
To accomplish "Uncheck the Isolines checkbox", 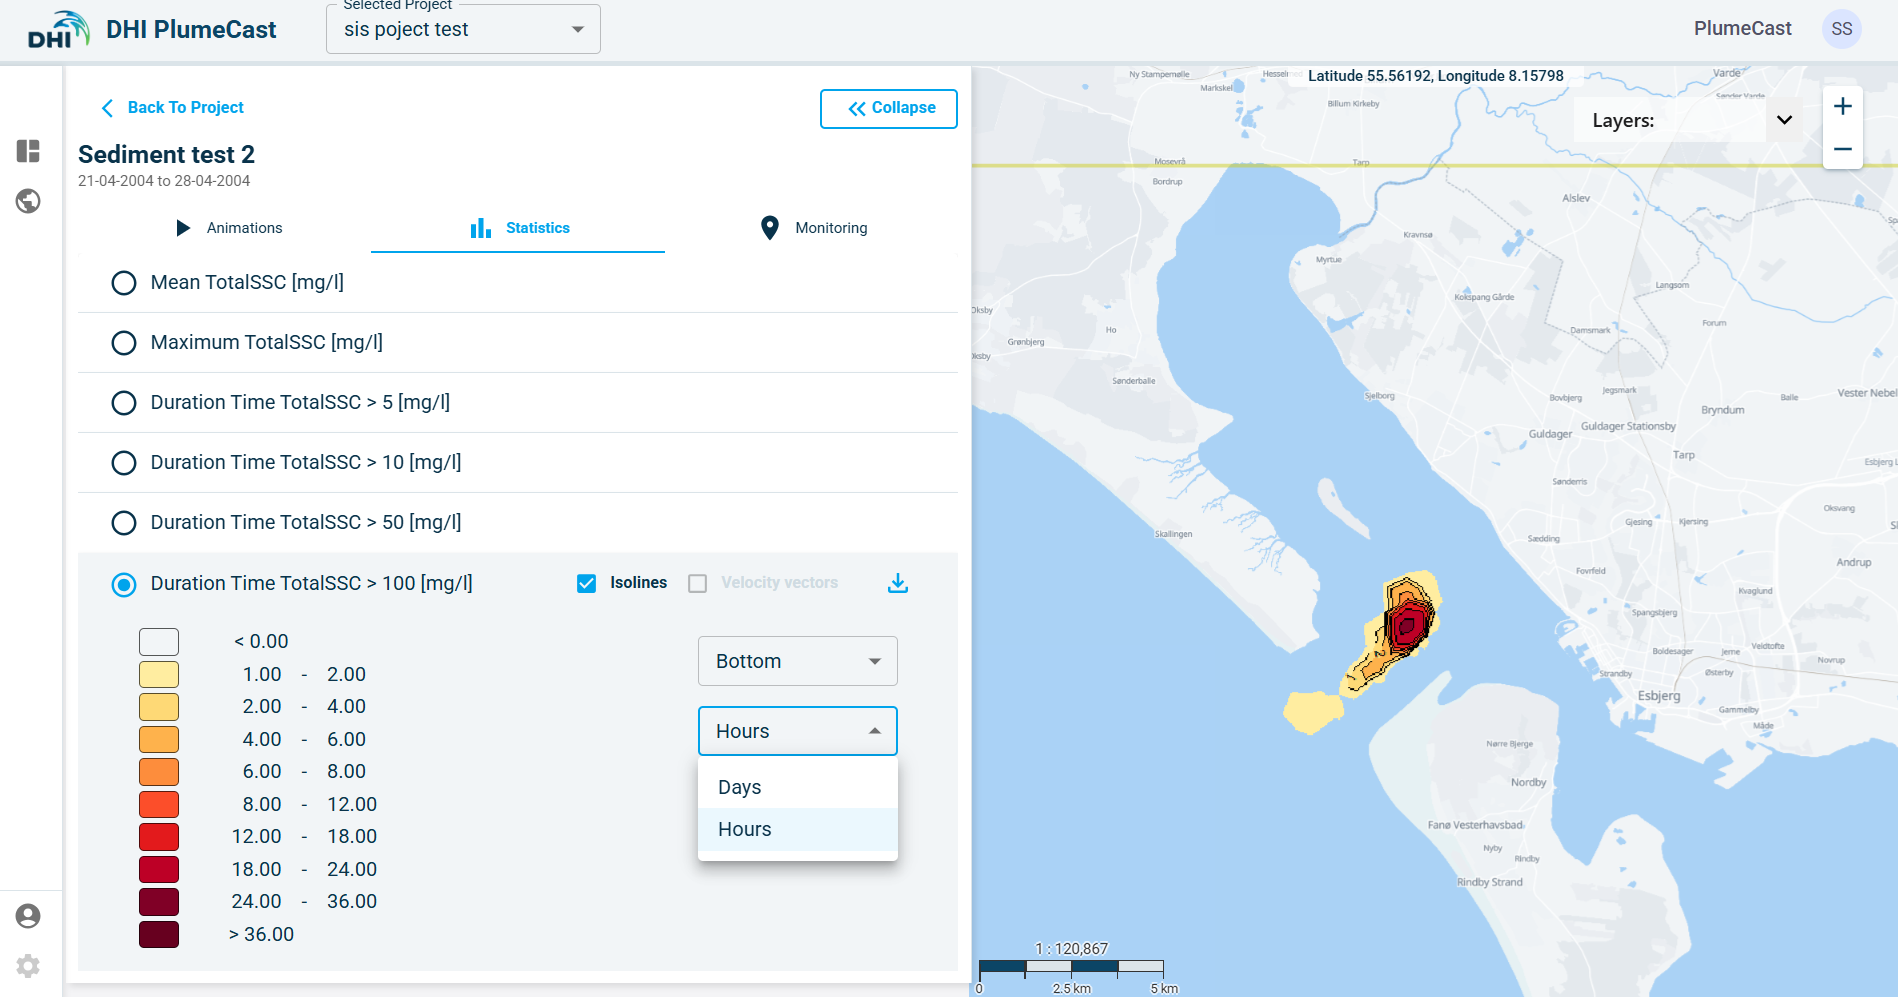I will coord(587,583).
